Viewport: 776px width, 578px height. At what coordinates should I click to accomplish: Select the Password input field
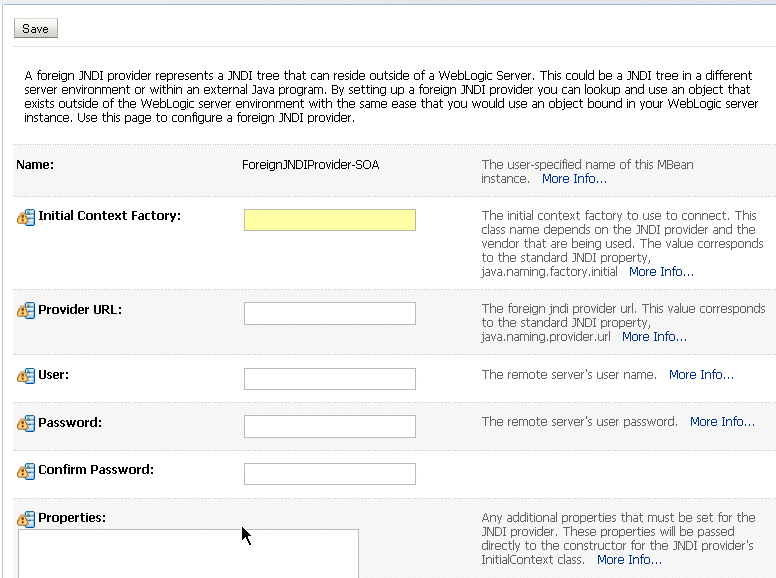tap(330, 426)
